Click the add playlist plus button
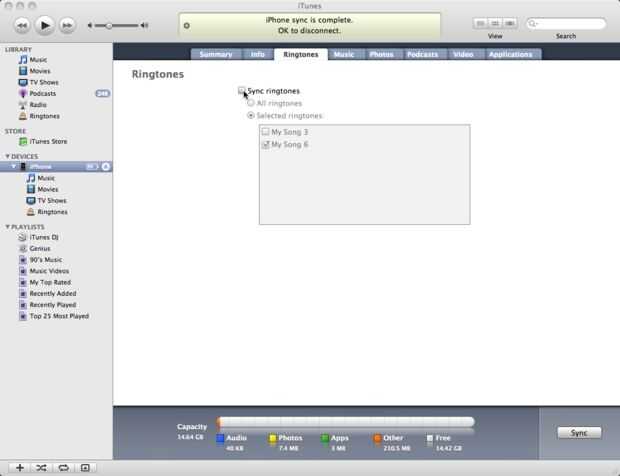This screenshot has width=620, height=476. 20,468
